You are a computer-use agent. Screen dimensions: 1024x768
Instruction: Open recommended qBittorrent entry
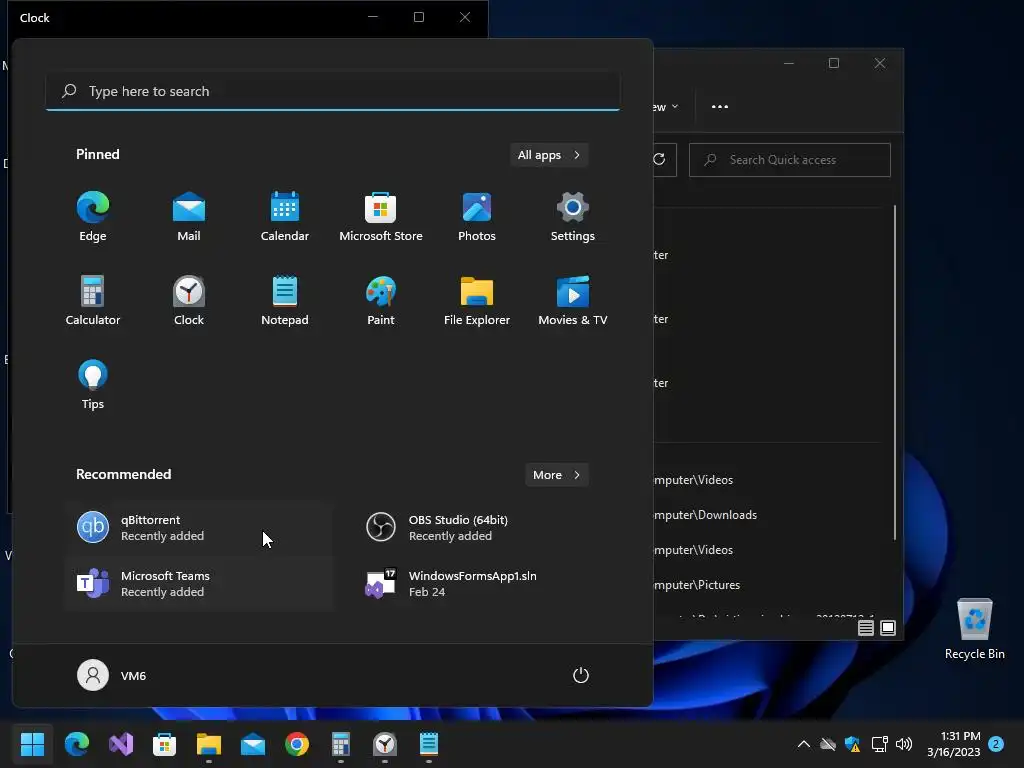pos(199,528)
